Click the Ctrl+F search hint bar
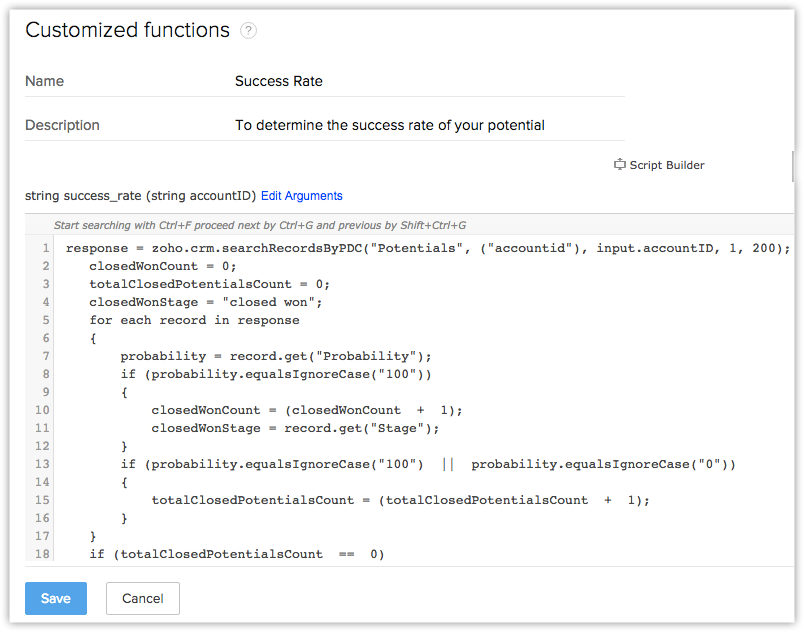The height and width of the screenshot is (632, 804). click(x=260, y=226)
